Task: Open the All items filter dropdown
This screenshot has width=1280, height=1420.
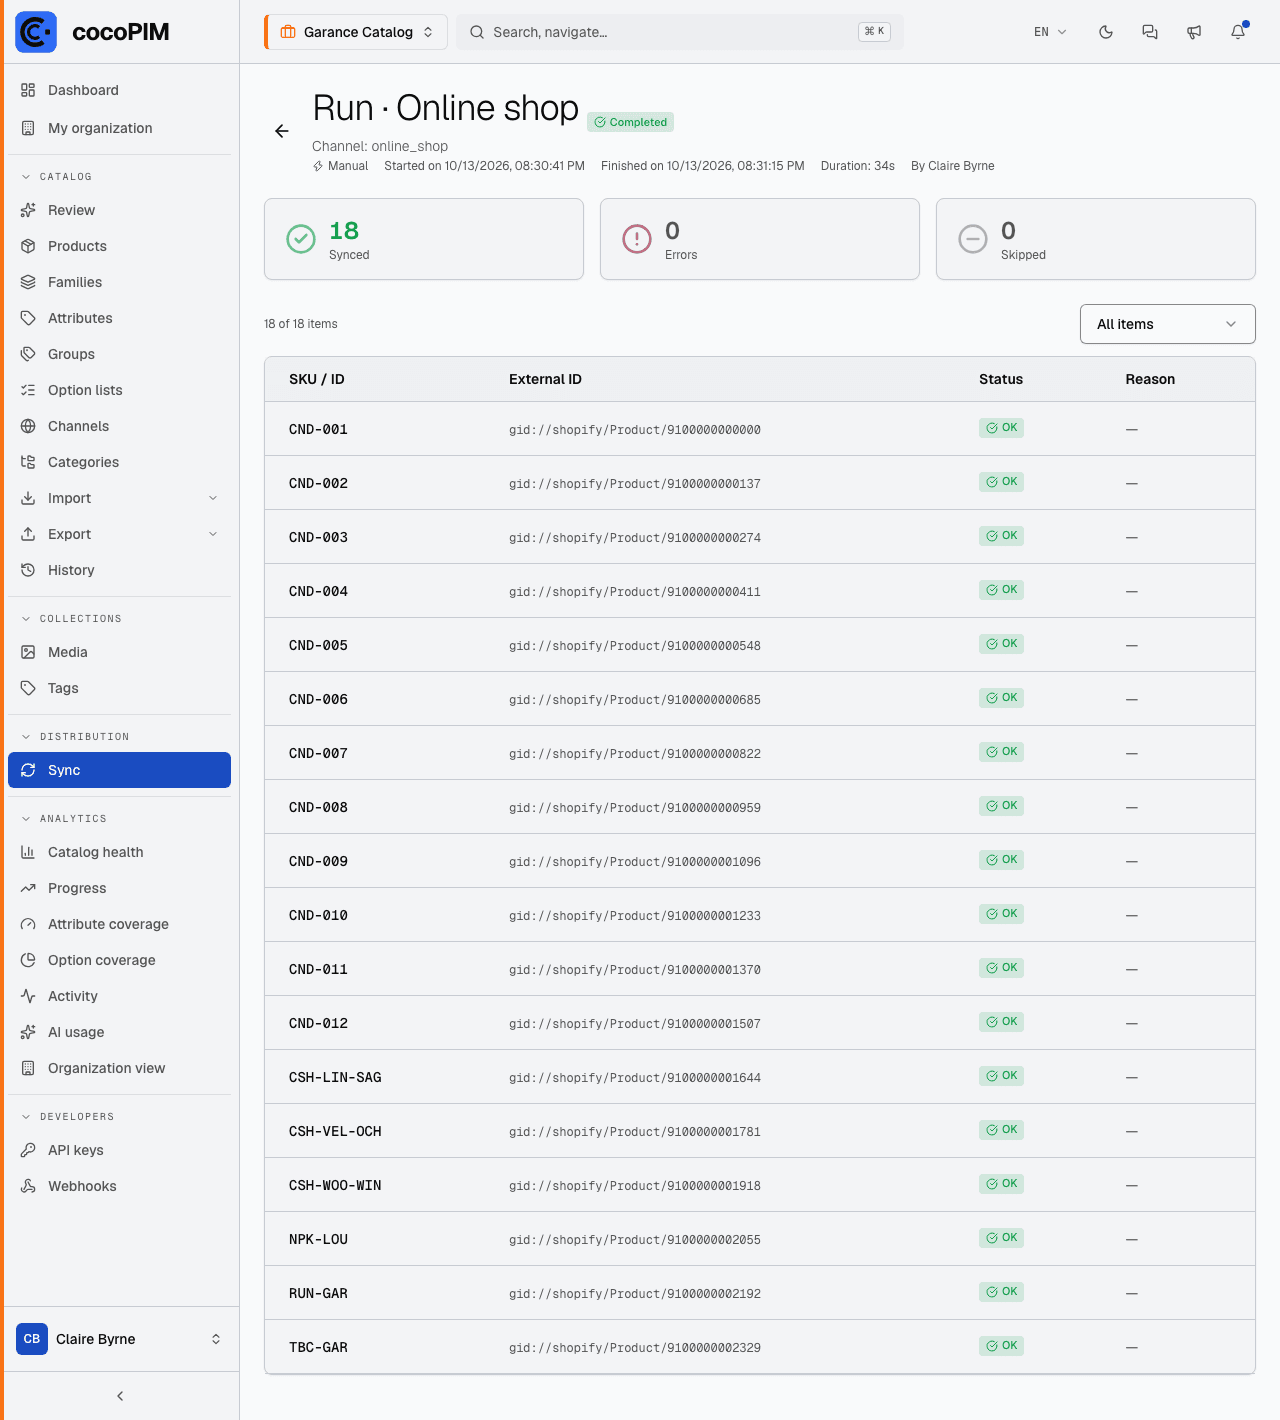Action: (x=1167, y=324)
